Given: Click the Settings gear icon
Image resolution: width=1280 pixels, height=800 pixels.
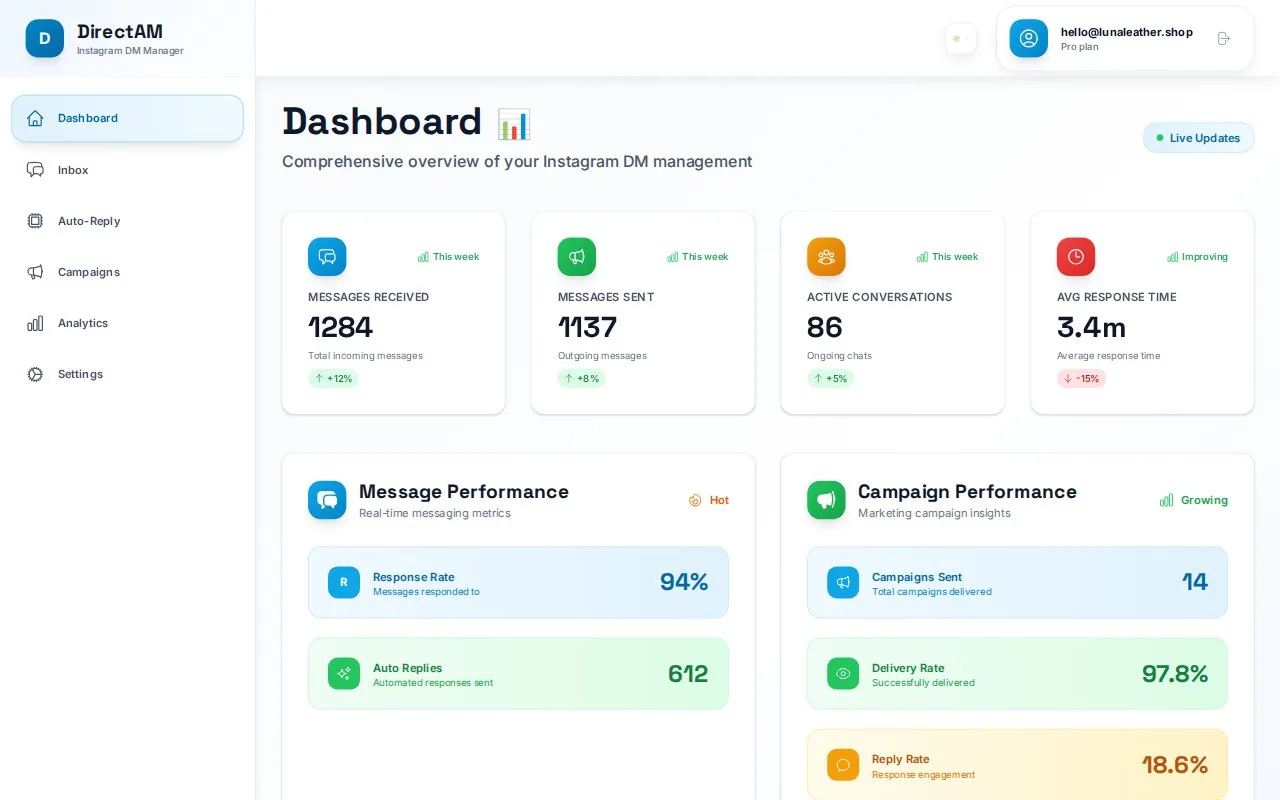Looking at the screenshot, I should [x=35, y=374].
